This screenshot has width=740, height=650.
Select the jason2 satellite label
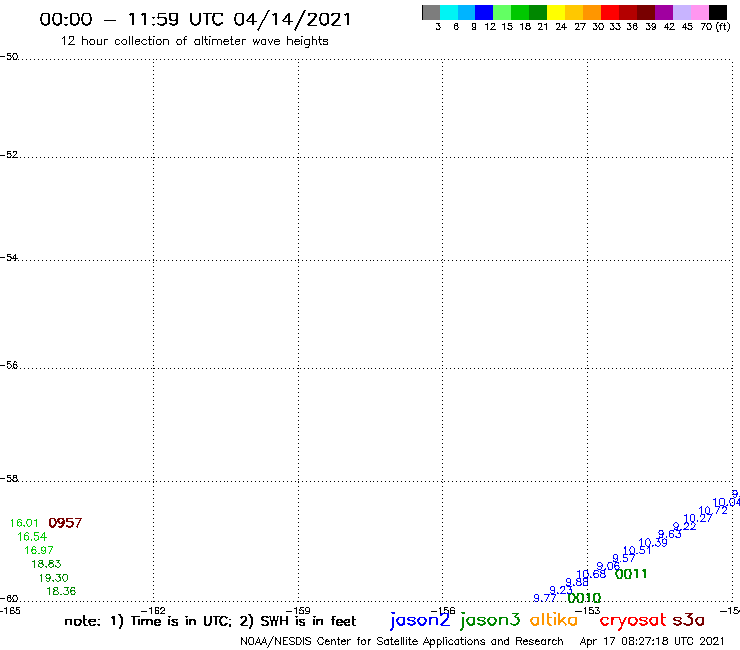click(x=420, y=620)
